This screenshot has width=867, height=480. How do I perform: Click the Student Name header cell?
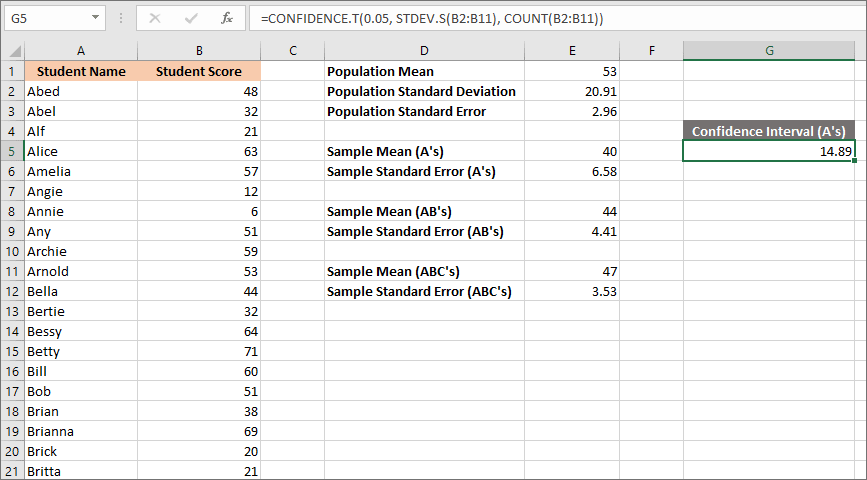(x=81, y=71)
